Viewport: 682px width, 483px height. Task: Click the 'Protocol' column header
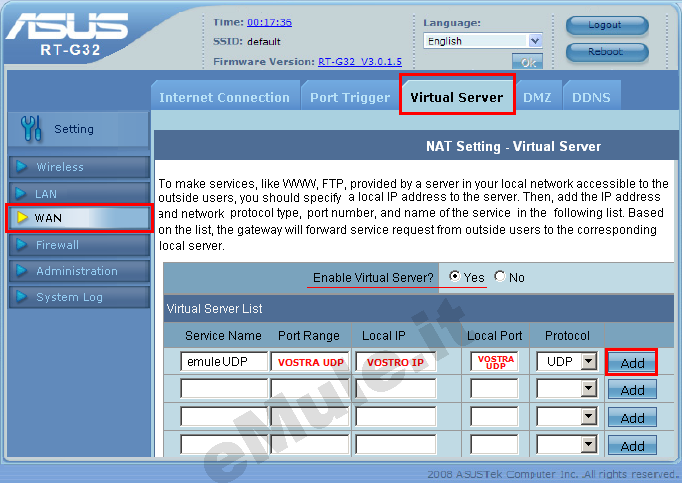tap(567, 335)
